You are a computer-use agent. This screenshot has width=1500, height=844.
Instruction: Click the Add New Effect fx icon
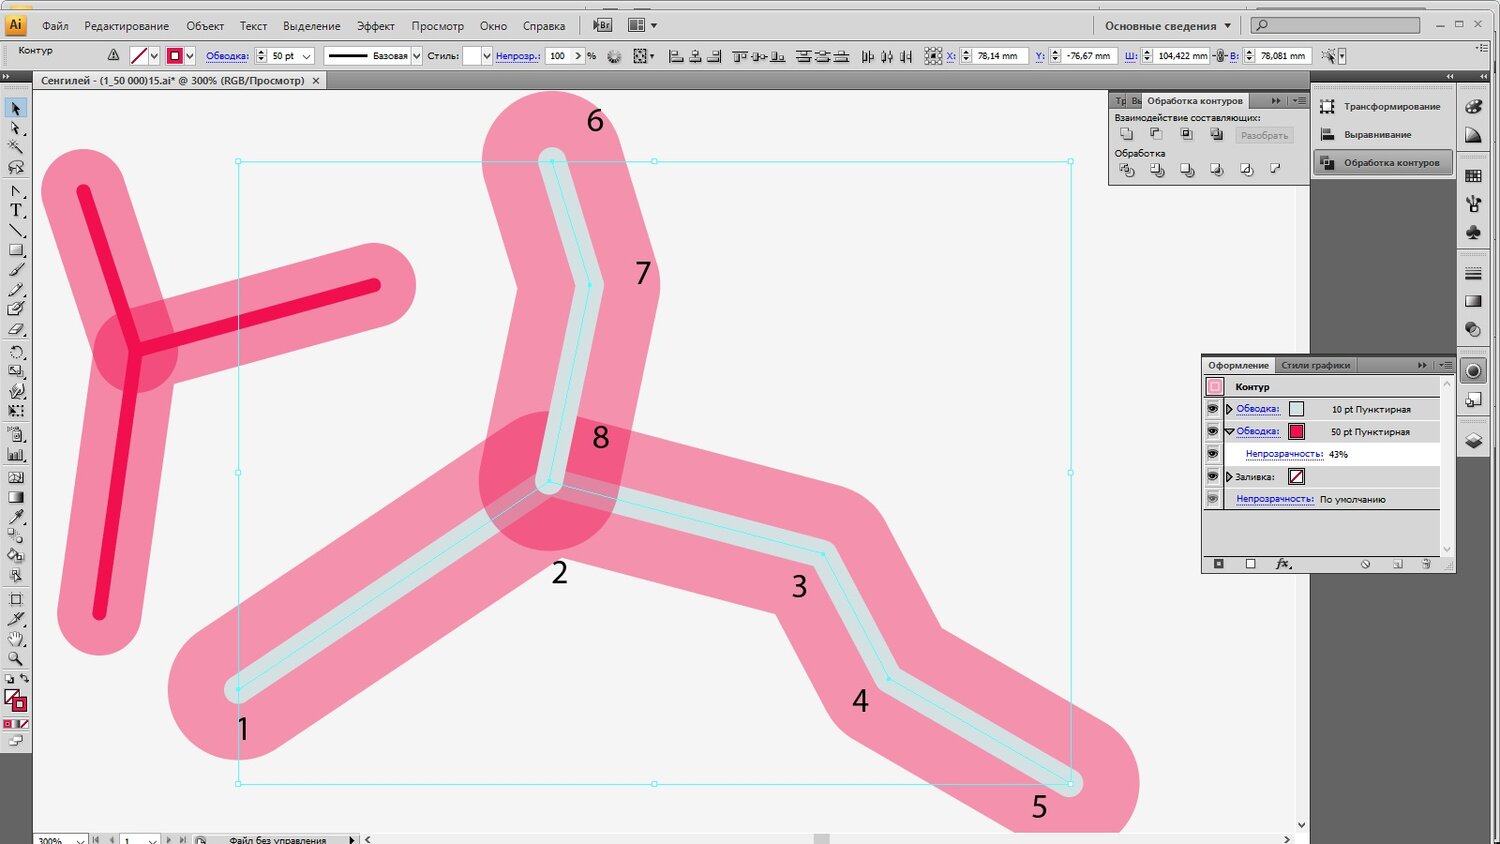(1283, 564)
